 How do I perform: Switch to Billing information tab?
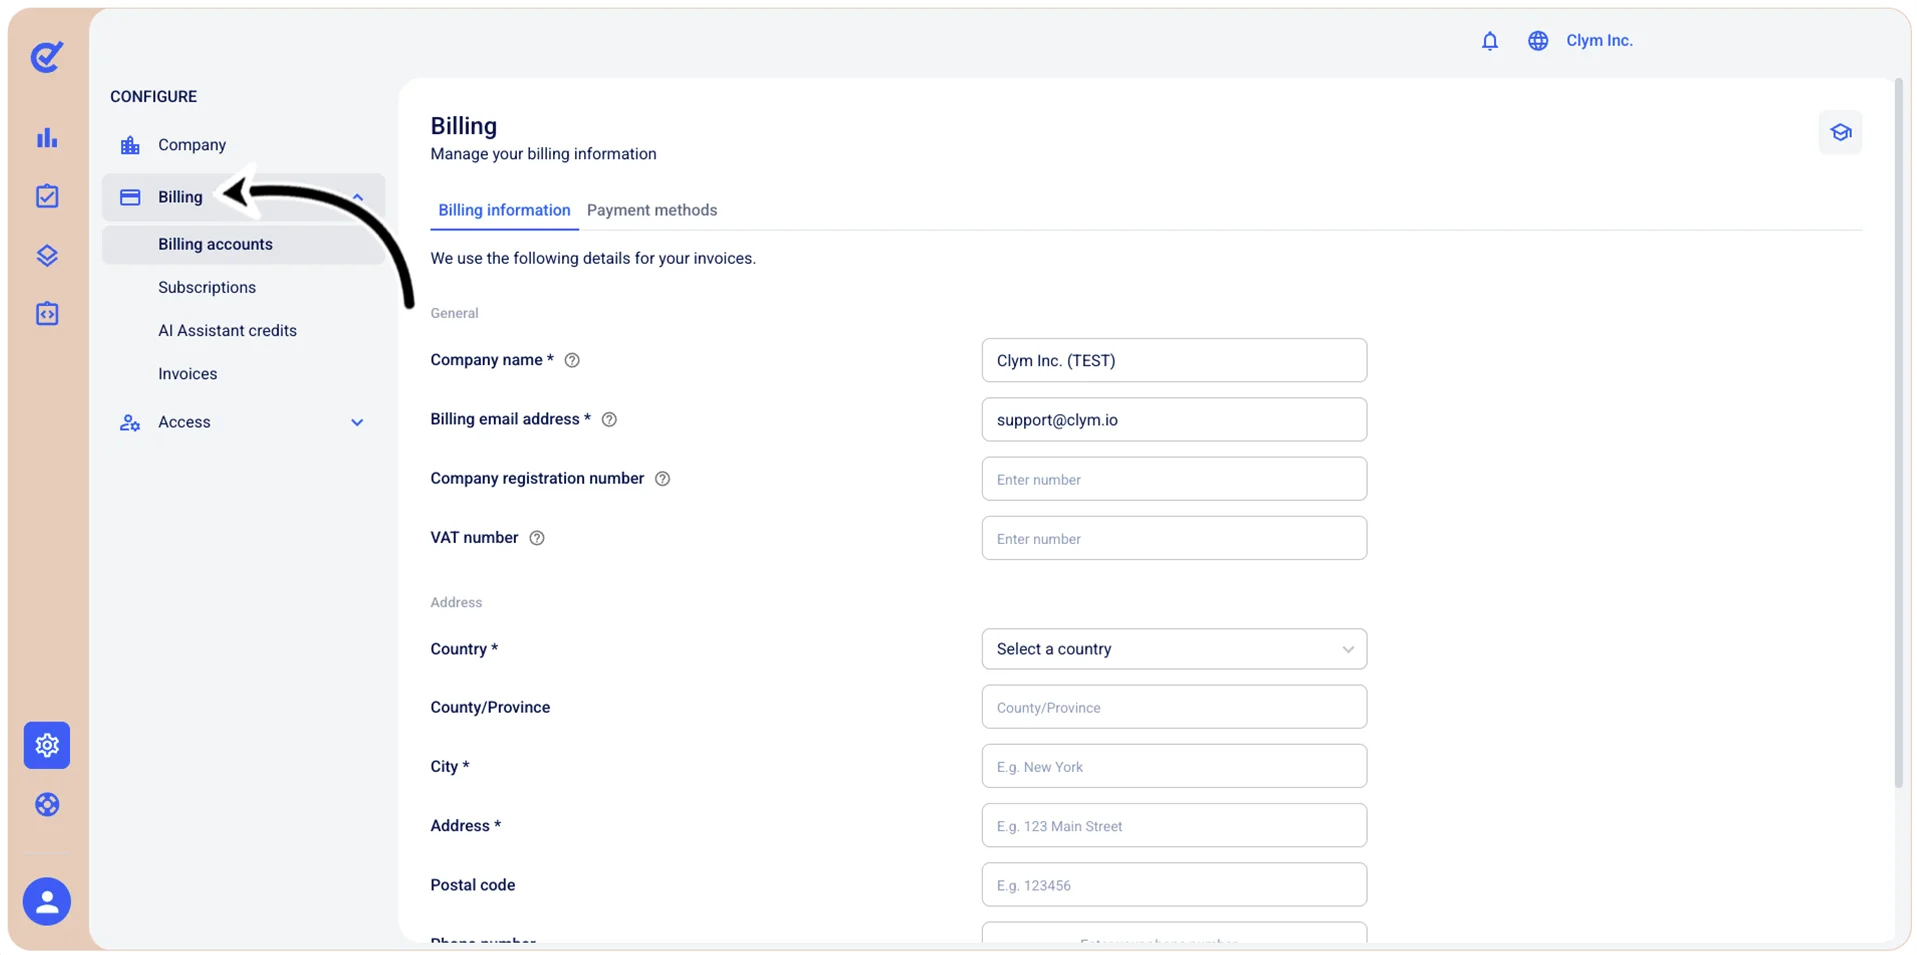[x=504, y=210]
